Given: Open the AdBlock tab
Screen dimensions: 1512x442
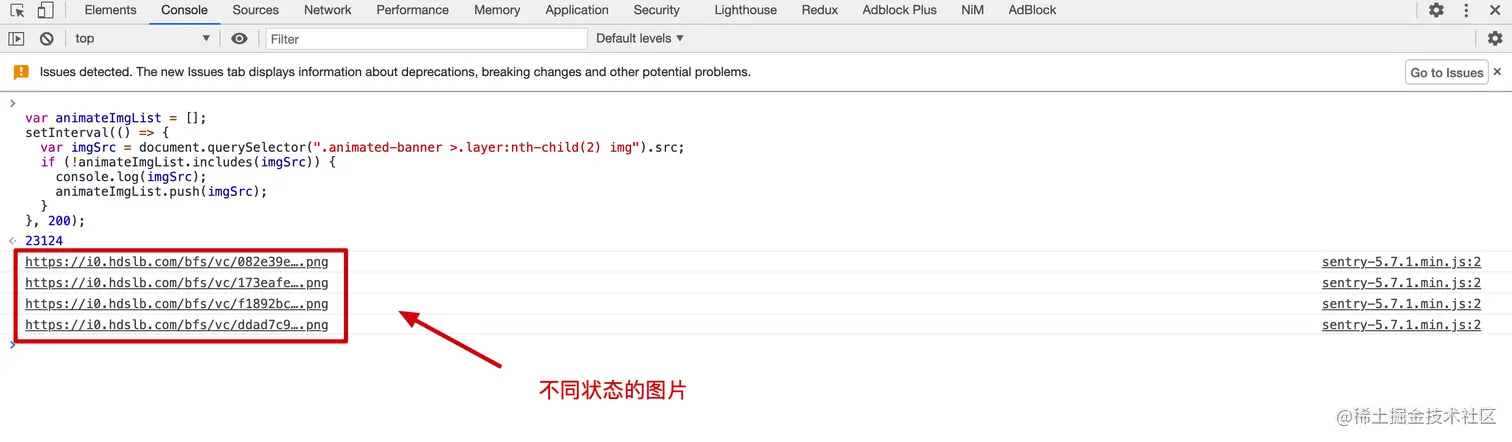Looking at the screenshot, I should 1032,10.
